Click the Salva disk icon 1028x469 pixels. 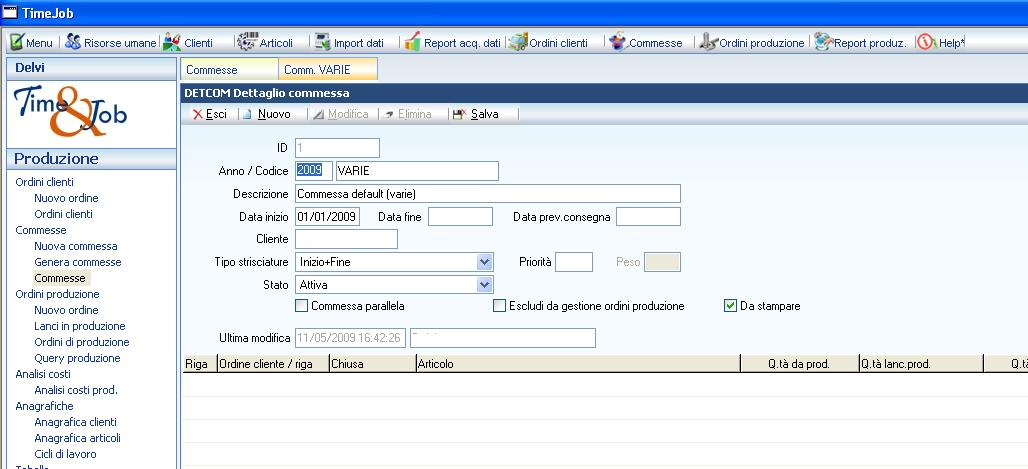coord(460,114)
